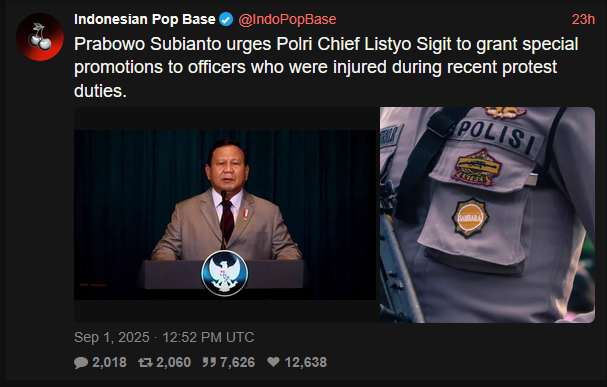
Task: Open the POLISI uniform photo
Action: click(487, 215)
